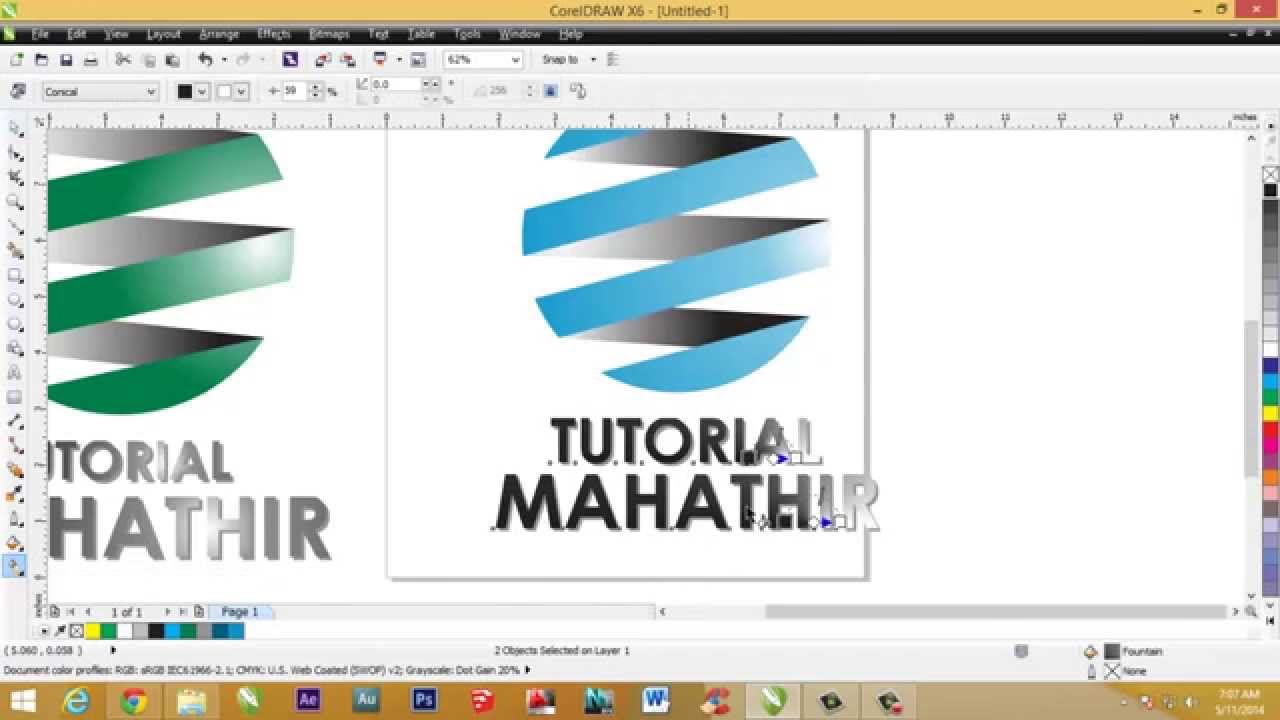Go to the previous page arrow

point(88,611)
